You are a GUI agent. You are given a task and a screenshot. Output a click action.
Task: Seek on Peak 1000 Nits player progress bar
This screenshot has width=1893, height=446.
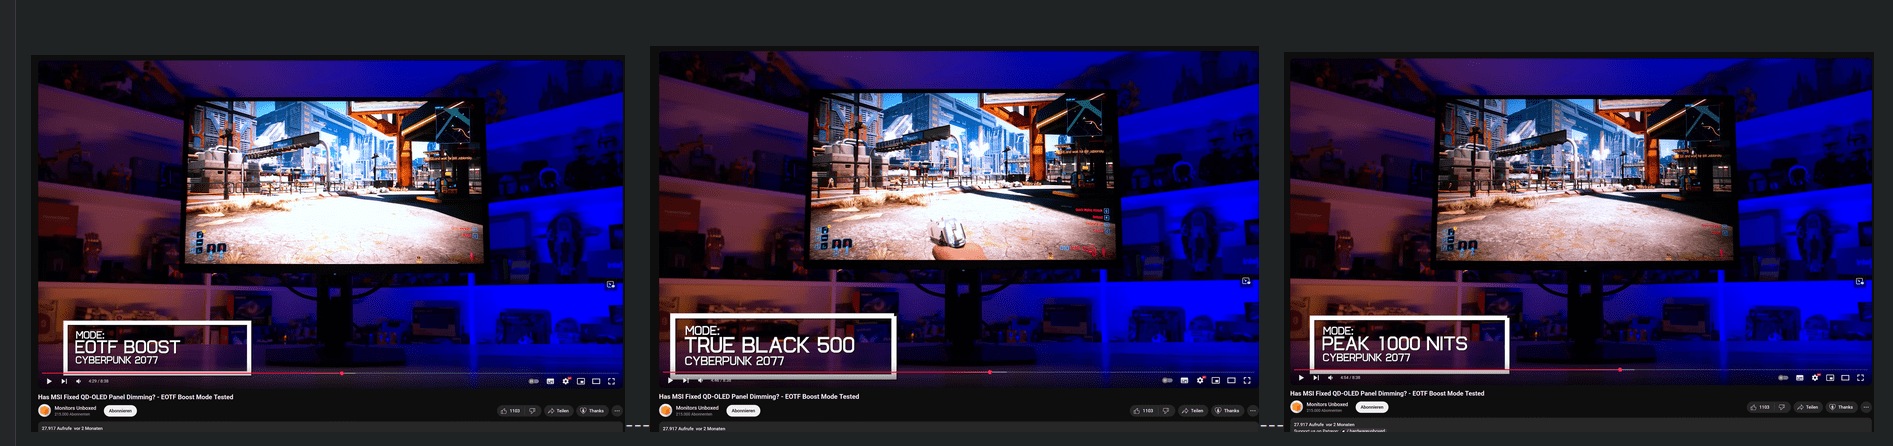[1580, 370]
